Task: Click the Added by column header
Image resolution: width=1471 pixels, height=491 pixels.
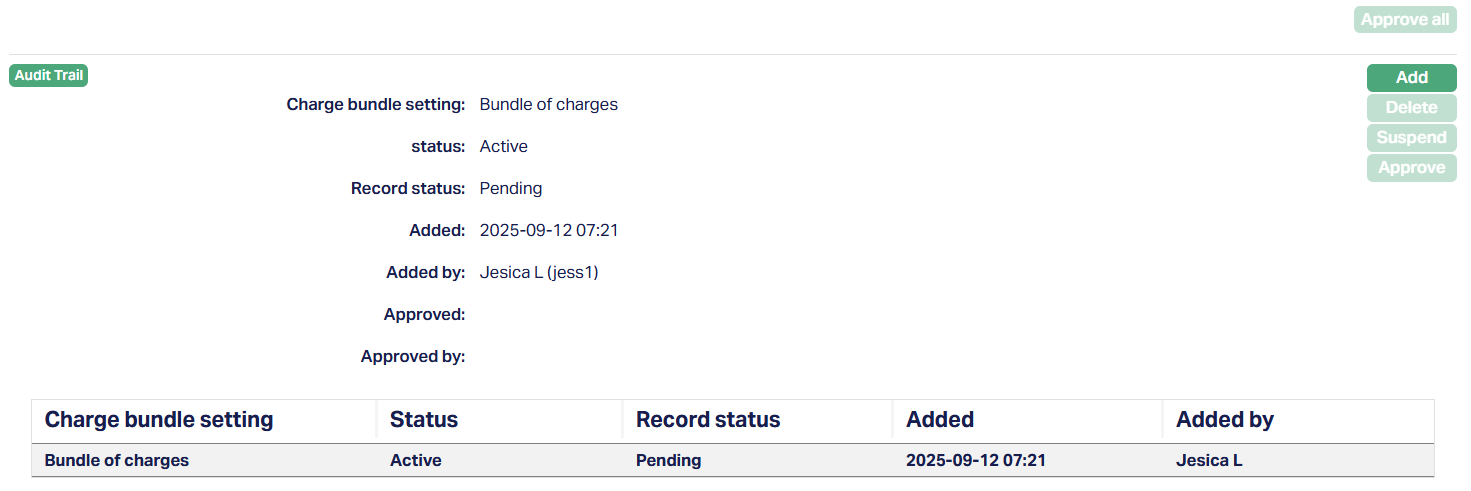Action: [1225, 420]
